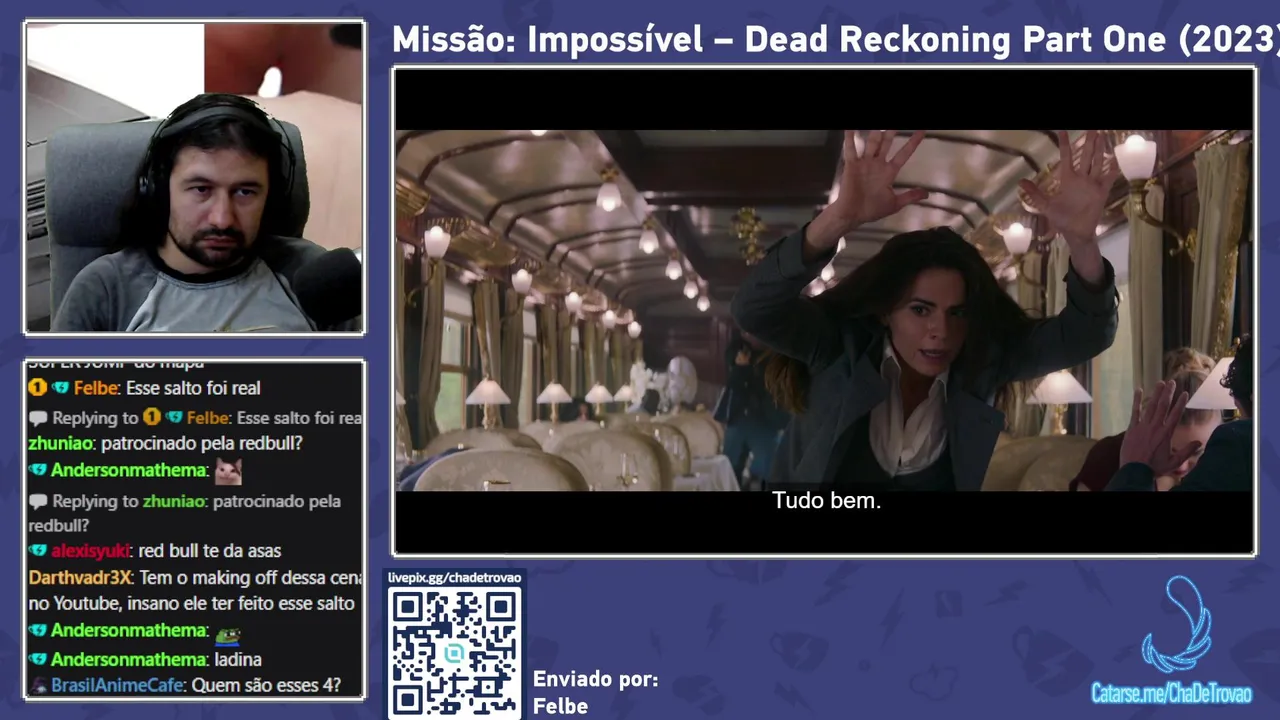Image resolution: width=1280 pixels, height=720 pixels.
Task: Click the livepix QR code
Action: pyautogui.click(x=454, y=653)
